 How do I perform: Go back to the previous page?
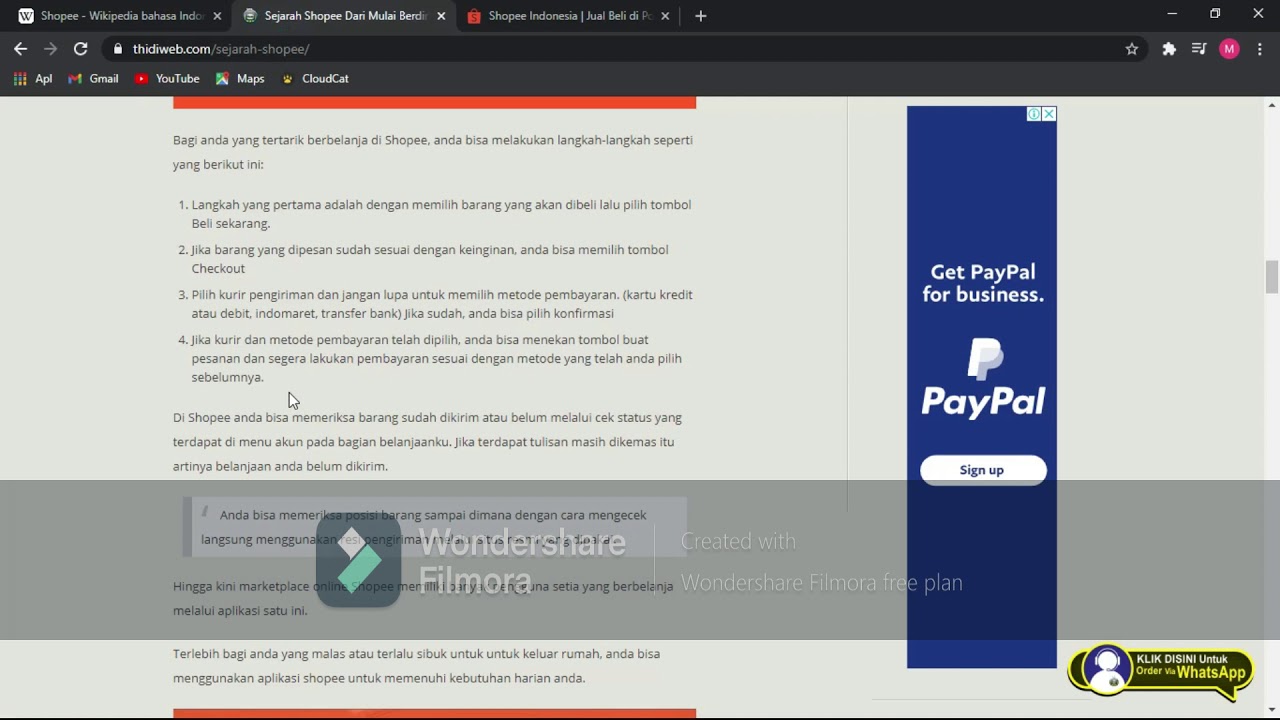[20, 48]
